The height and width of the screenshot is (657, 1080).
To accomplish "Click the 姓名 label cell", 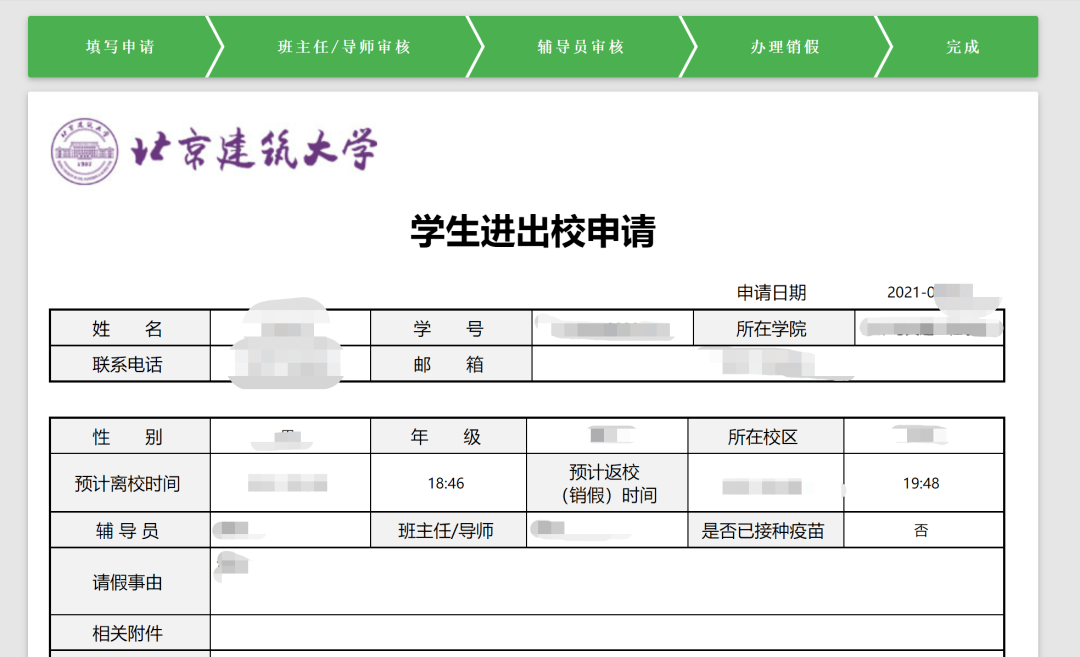I will click(x=130, y=328).
